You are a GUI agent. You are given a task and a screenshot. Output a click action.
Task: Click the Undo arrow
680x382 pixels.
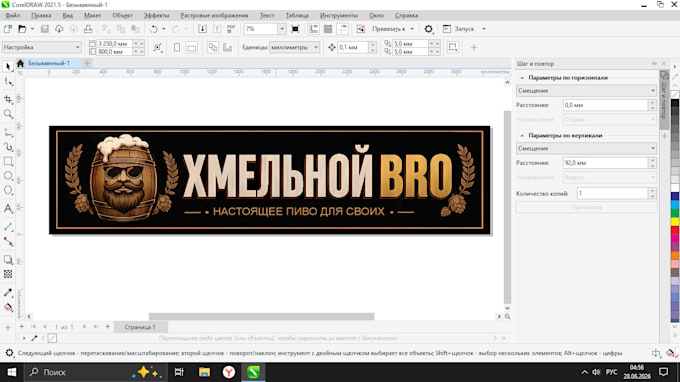pyautogui.click(x=154, y=29)
